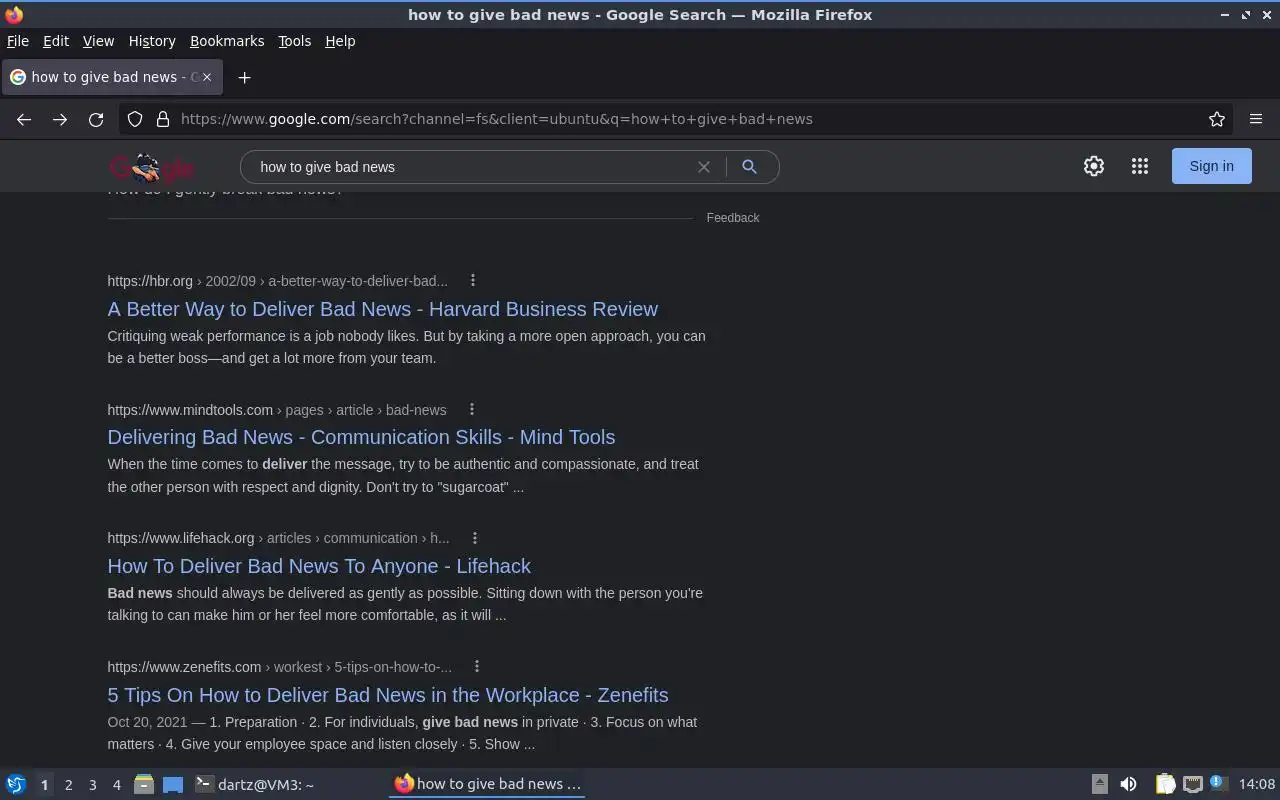The image size is (1280, 800).
Task: Switch to workspace 1
Action: 44,785
